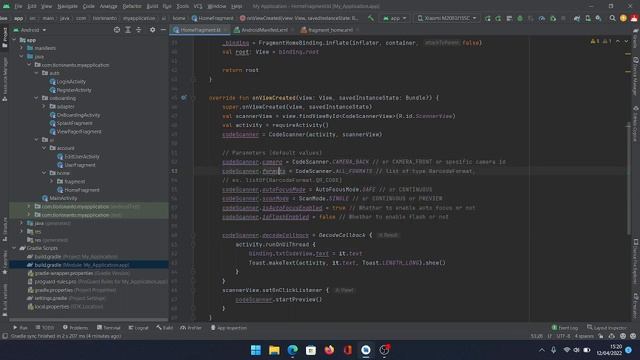The width and height of the screenshot is (640, 360).
Task: Open the Xiaomi device selector dropdown
Action: tap(447, 18)
